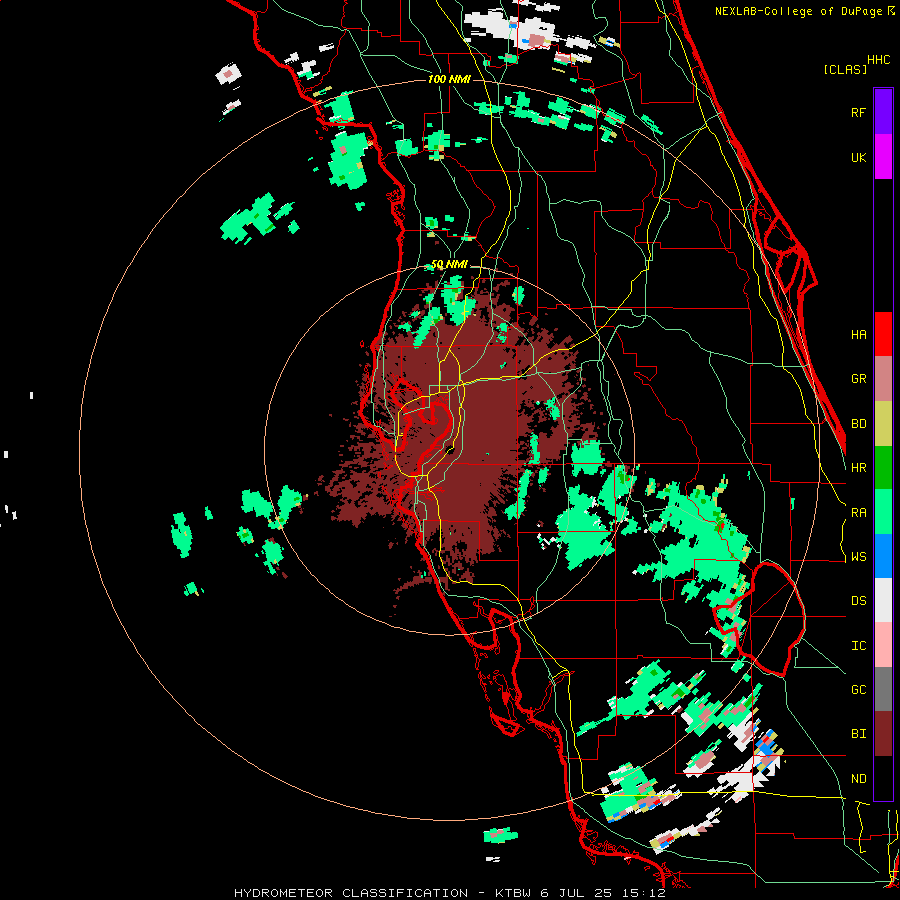Click the RF purple legend swatch

[883, 112]
